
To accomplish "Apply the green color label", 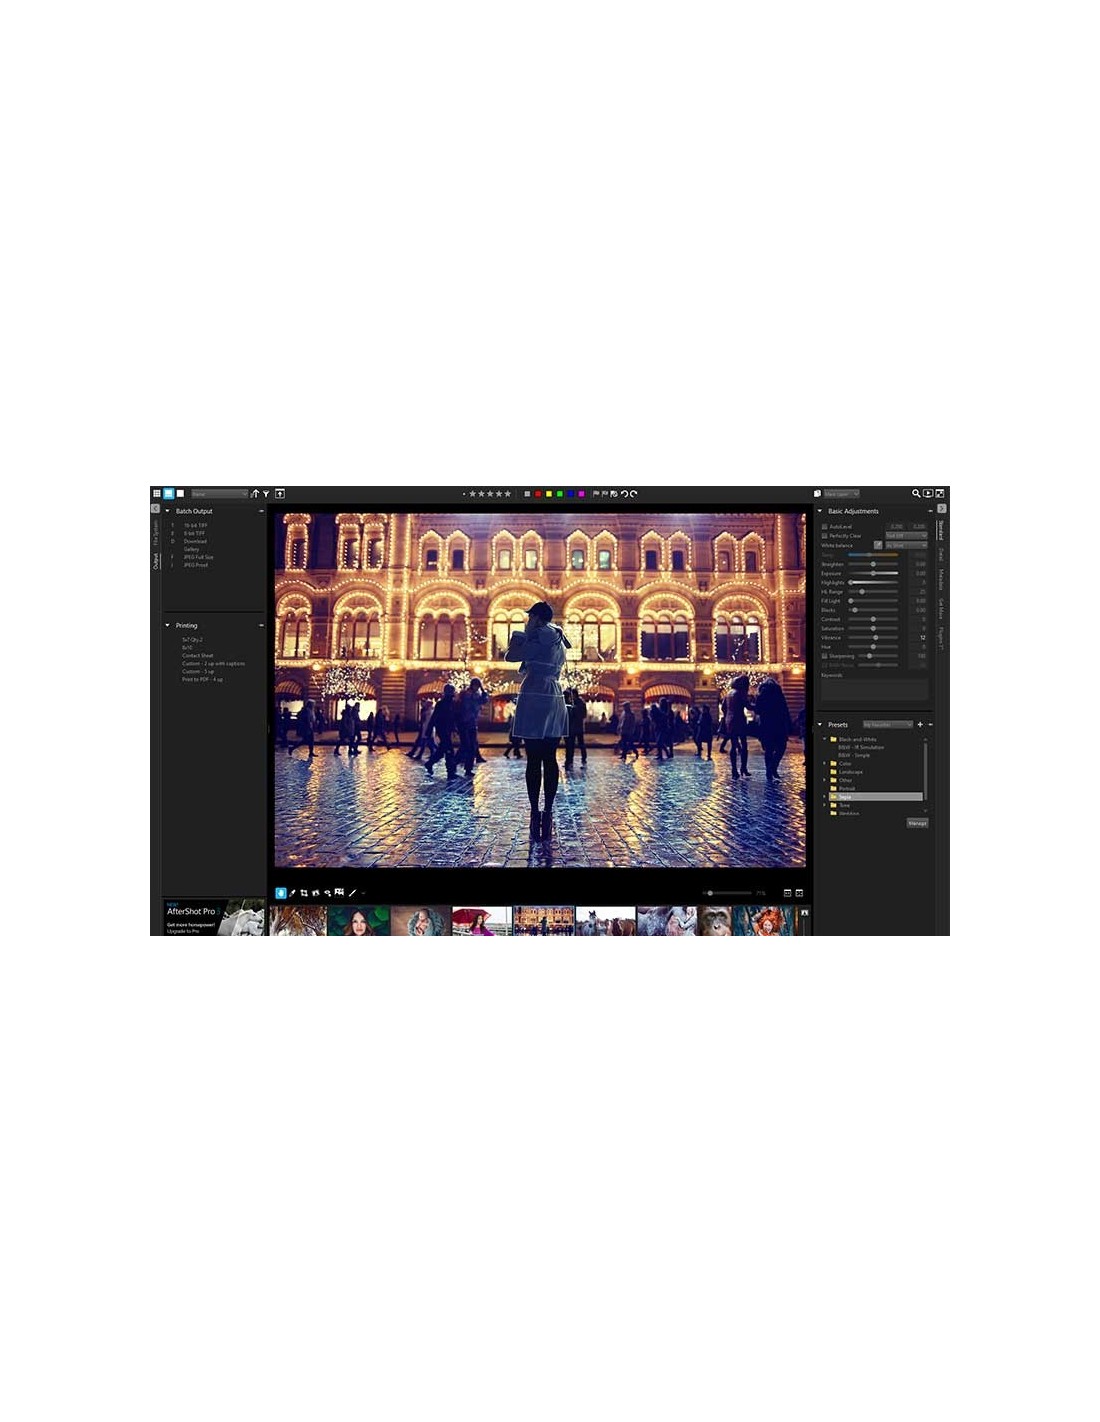I will pyautogui.click(x=559, y=494).
